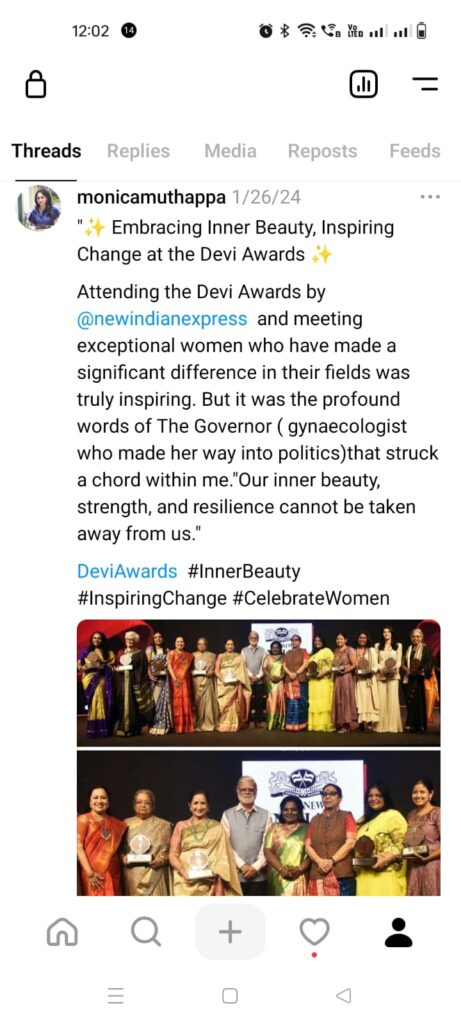Screen dimensions: 461x1024
Task: Open the insights bar chart icon
Action: (364, 84)
